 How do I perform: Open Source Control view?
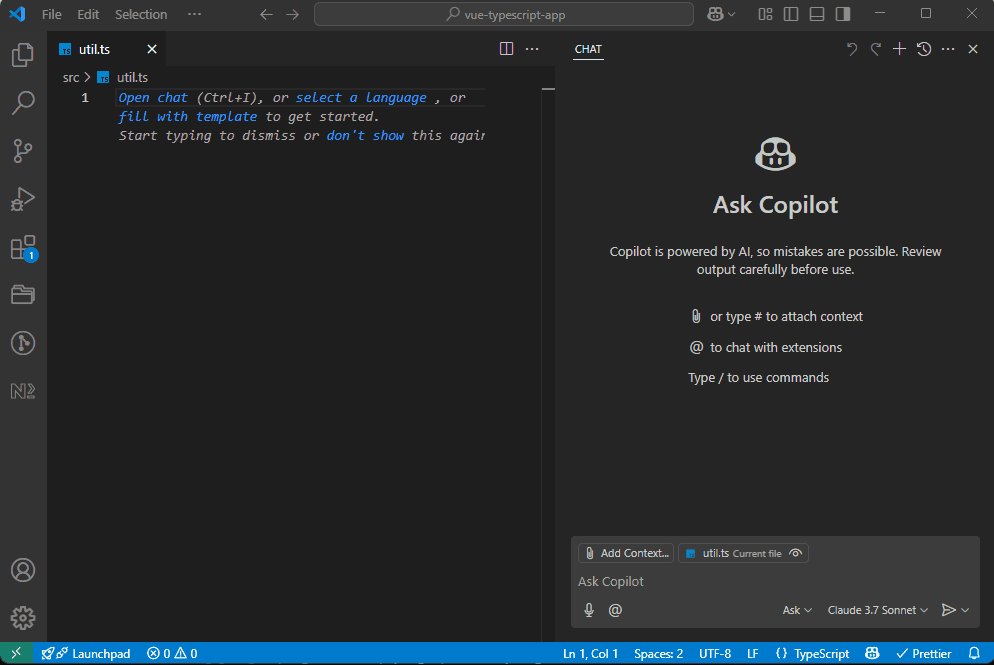23,151
